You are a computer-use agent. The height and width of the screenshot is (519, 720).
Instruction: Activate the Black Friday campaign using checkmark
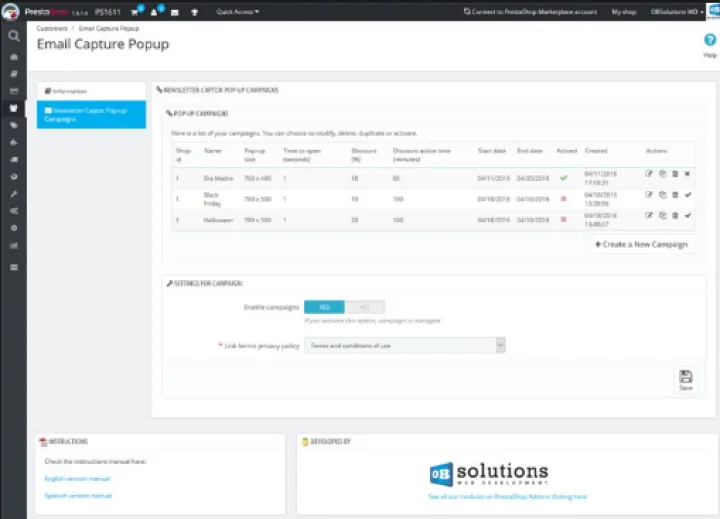click(x=688, y=195)
